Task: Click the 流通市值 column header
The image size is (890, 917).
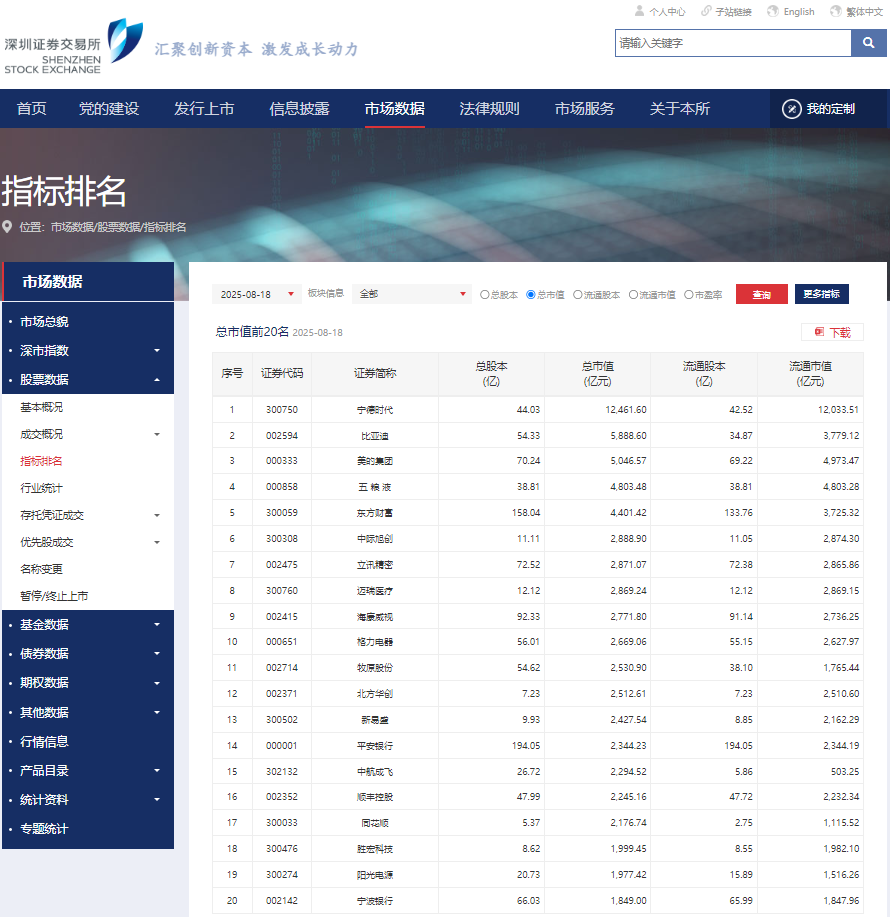Action: (810, 374)
